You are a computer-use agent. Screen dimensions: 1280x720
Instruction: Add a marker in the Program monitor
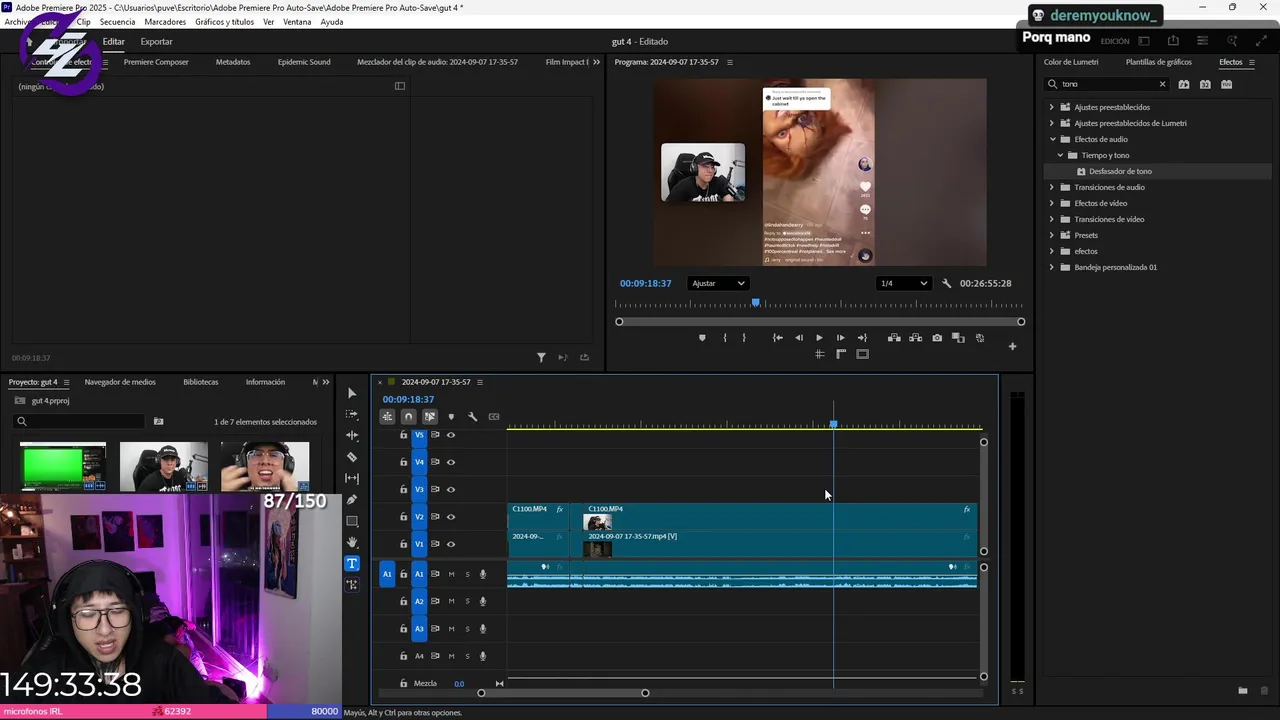coord(702,338)
